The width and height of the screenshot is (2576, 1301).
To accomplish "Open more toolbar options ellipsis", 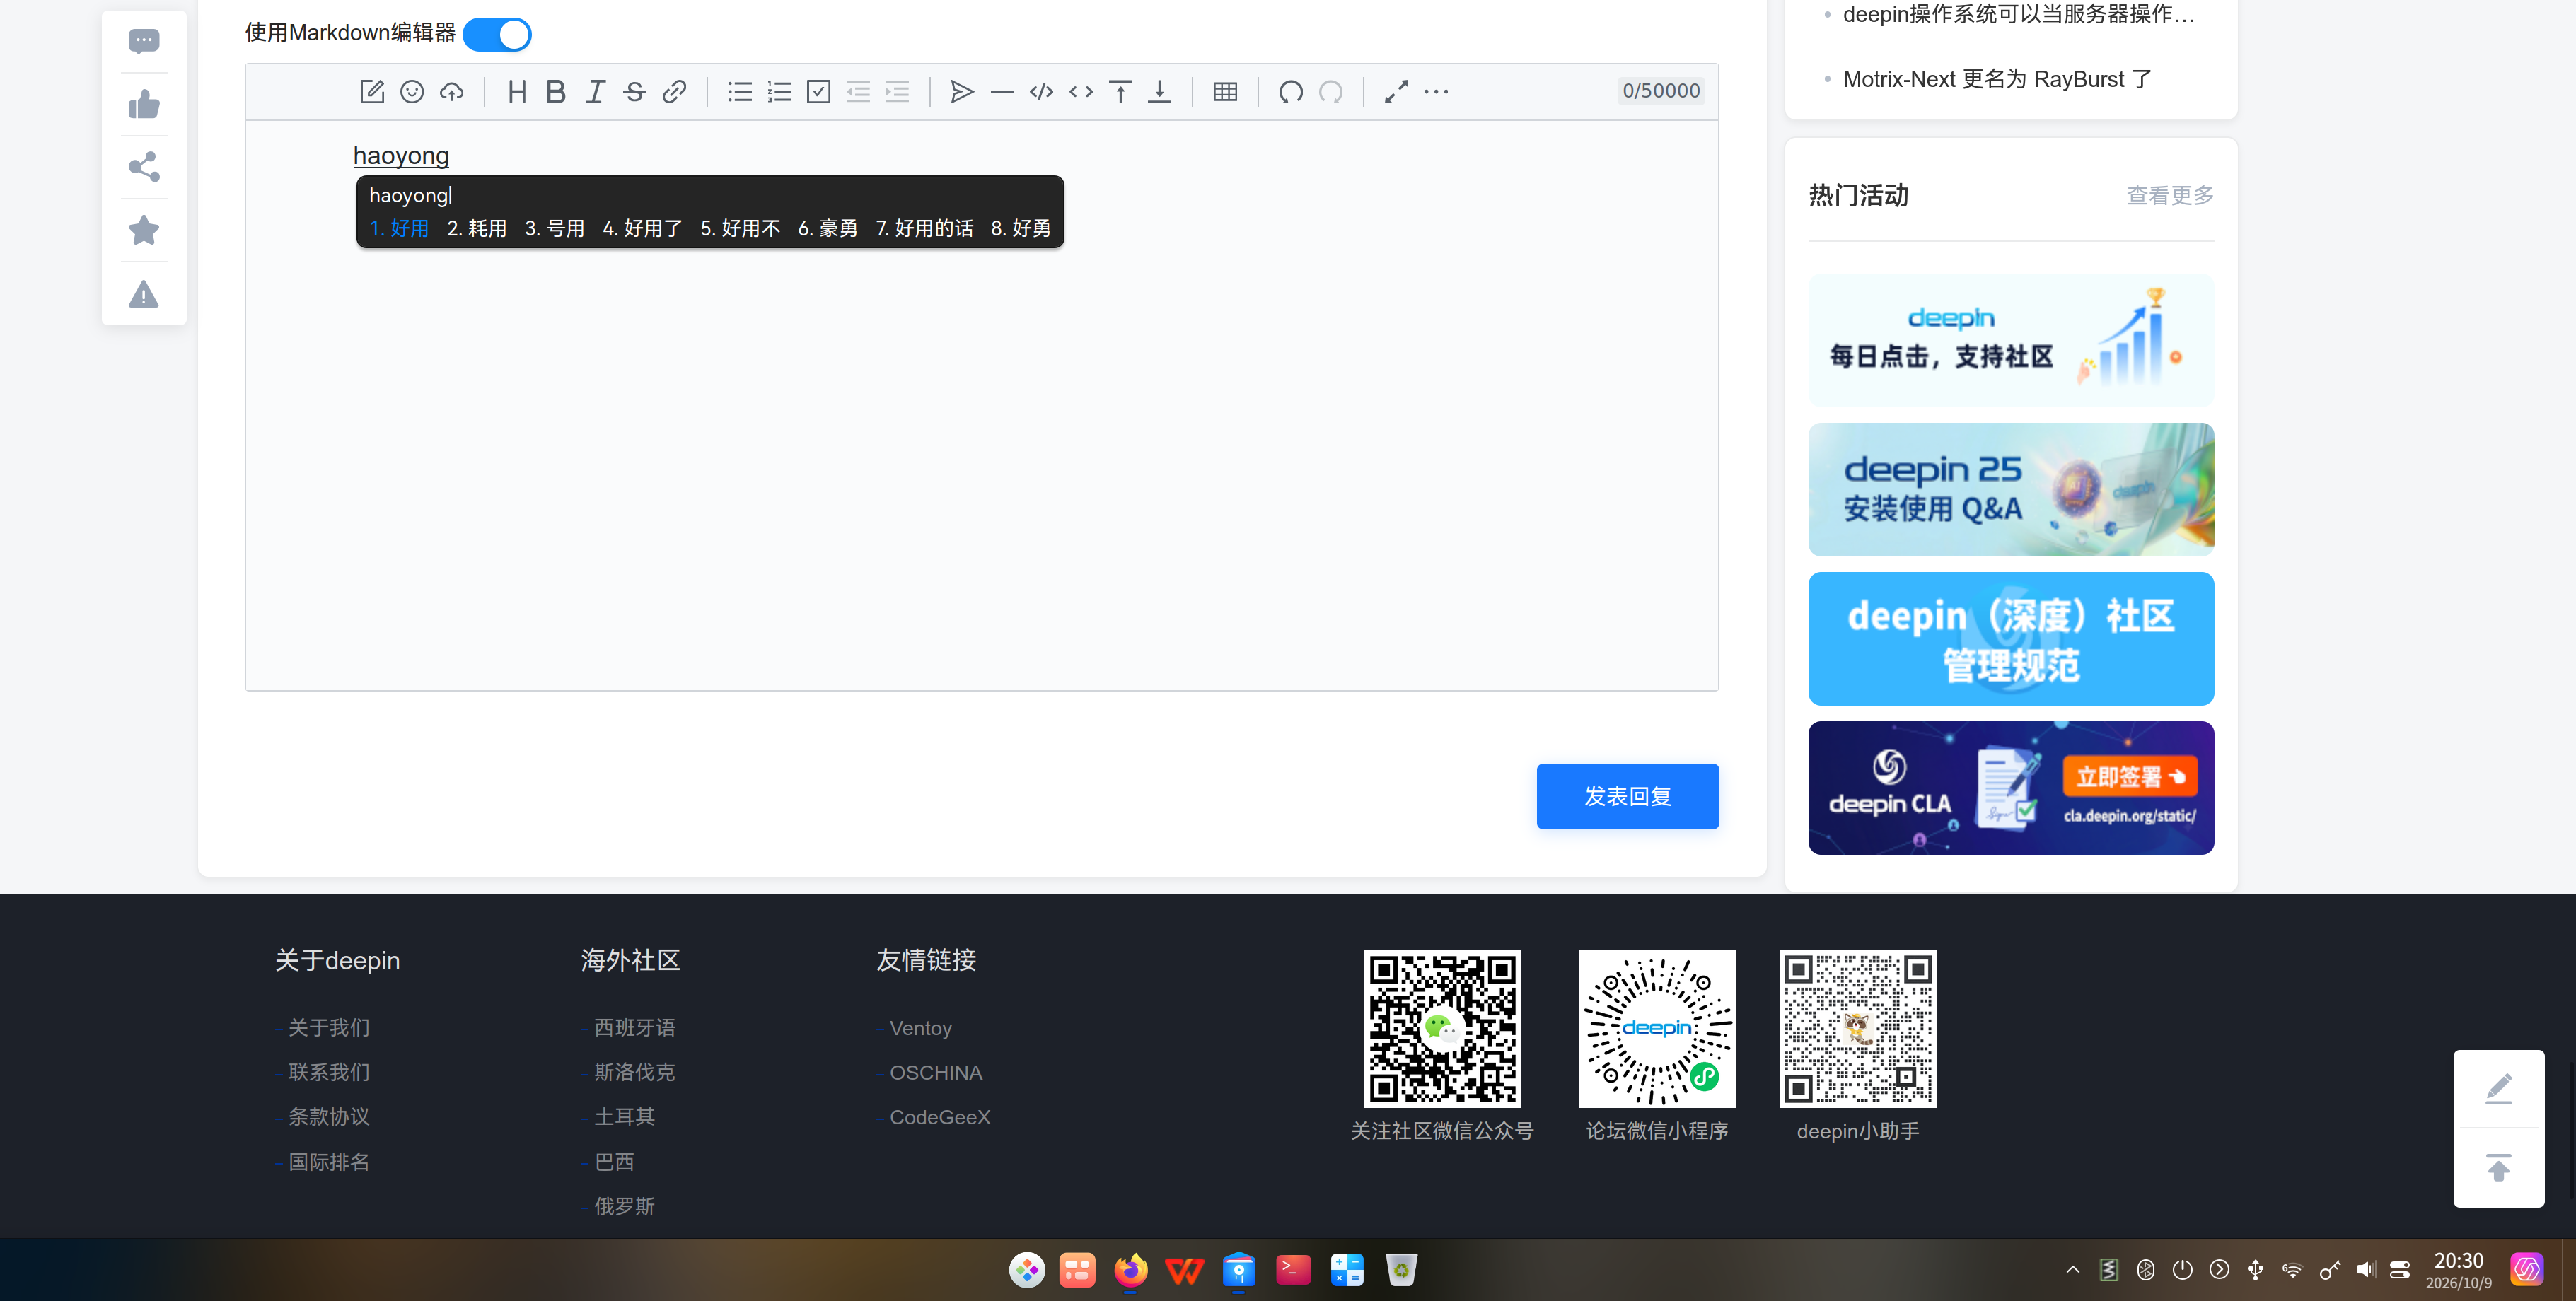I will [x=1436, y=92].
